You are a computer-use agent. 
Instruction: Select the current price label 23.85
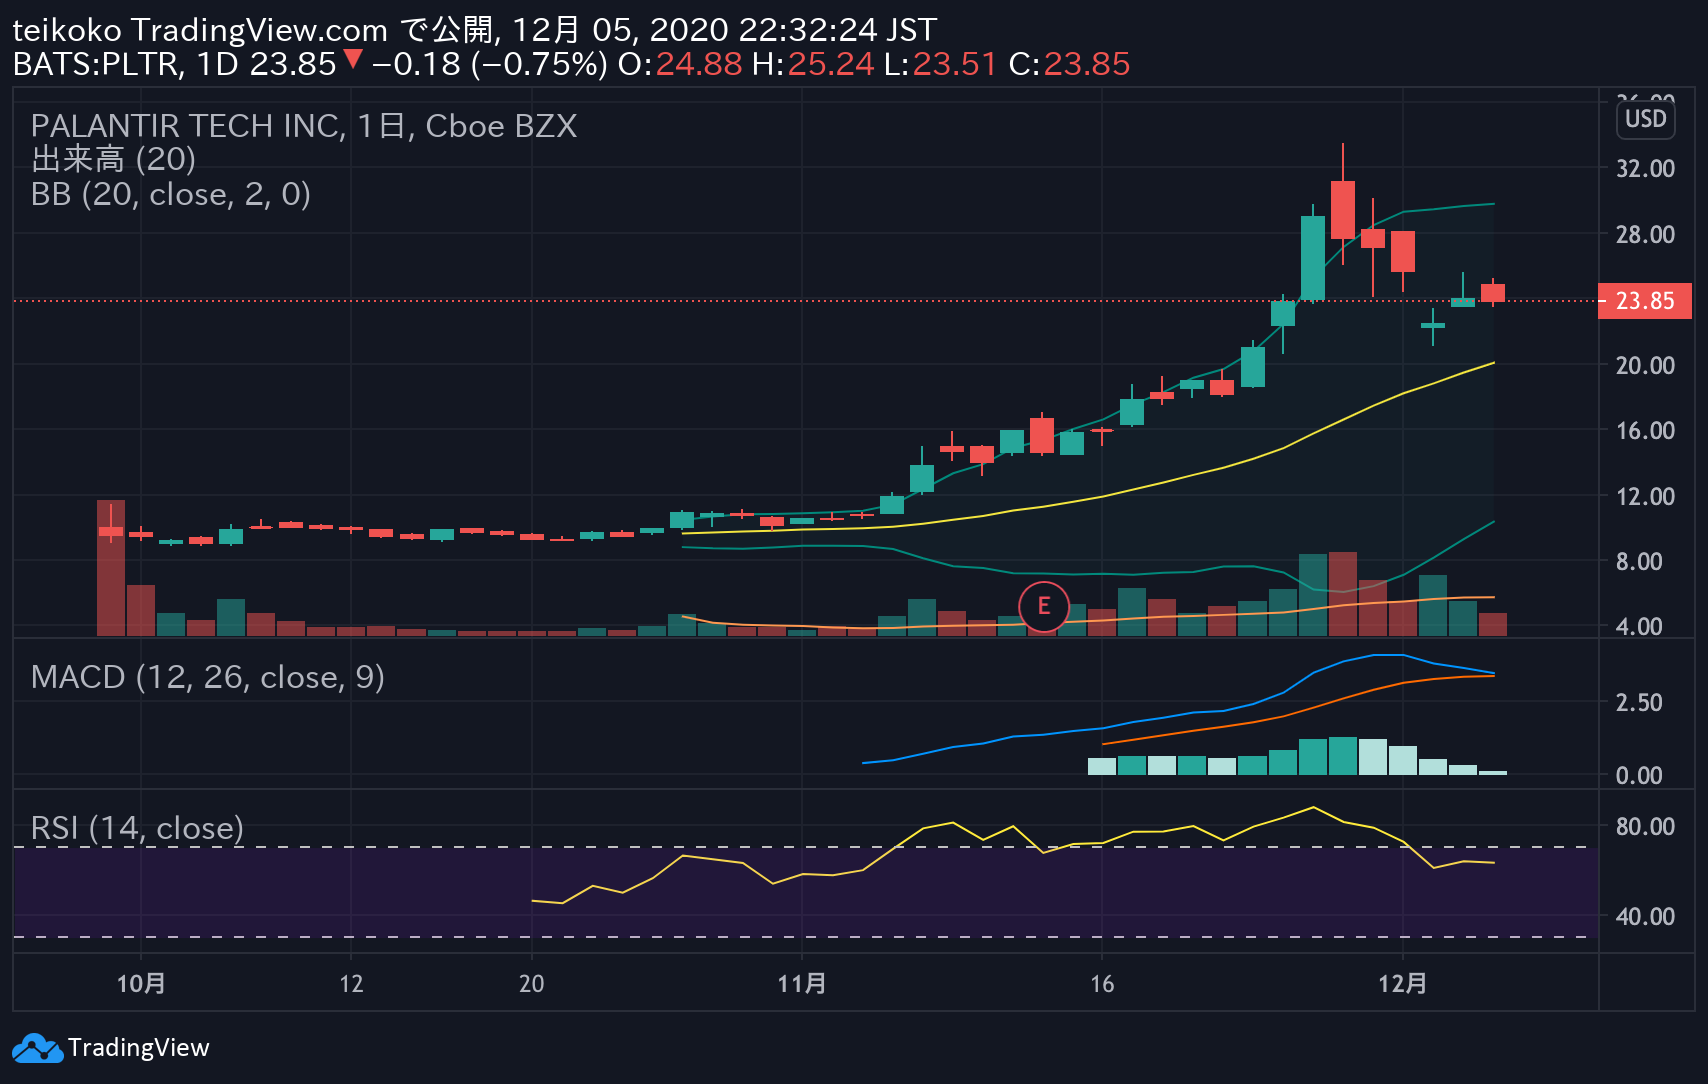[x=1645, y=301]
